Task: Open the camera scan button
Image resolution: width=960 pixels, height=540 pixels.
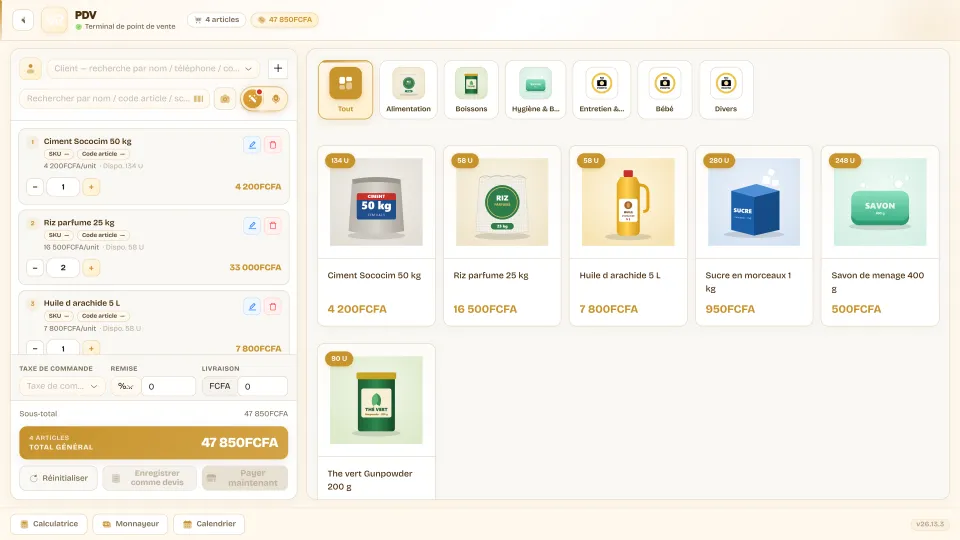Action: [x=225, y=99]
